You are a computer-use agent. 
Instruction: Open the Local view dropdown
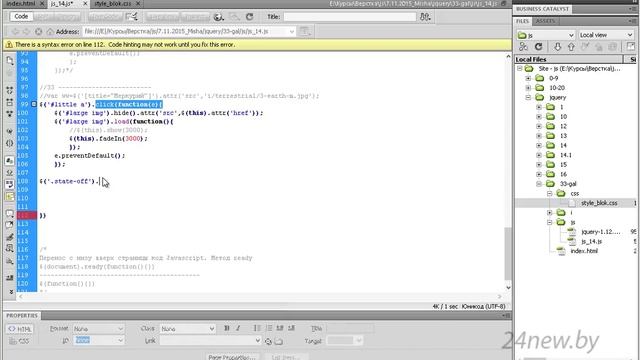click(606, 35)
